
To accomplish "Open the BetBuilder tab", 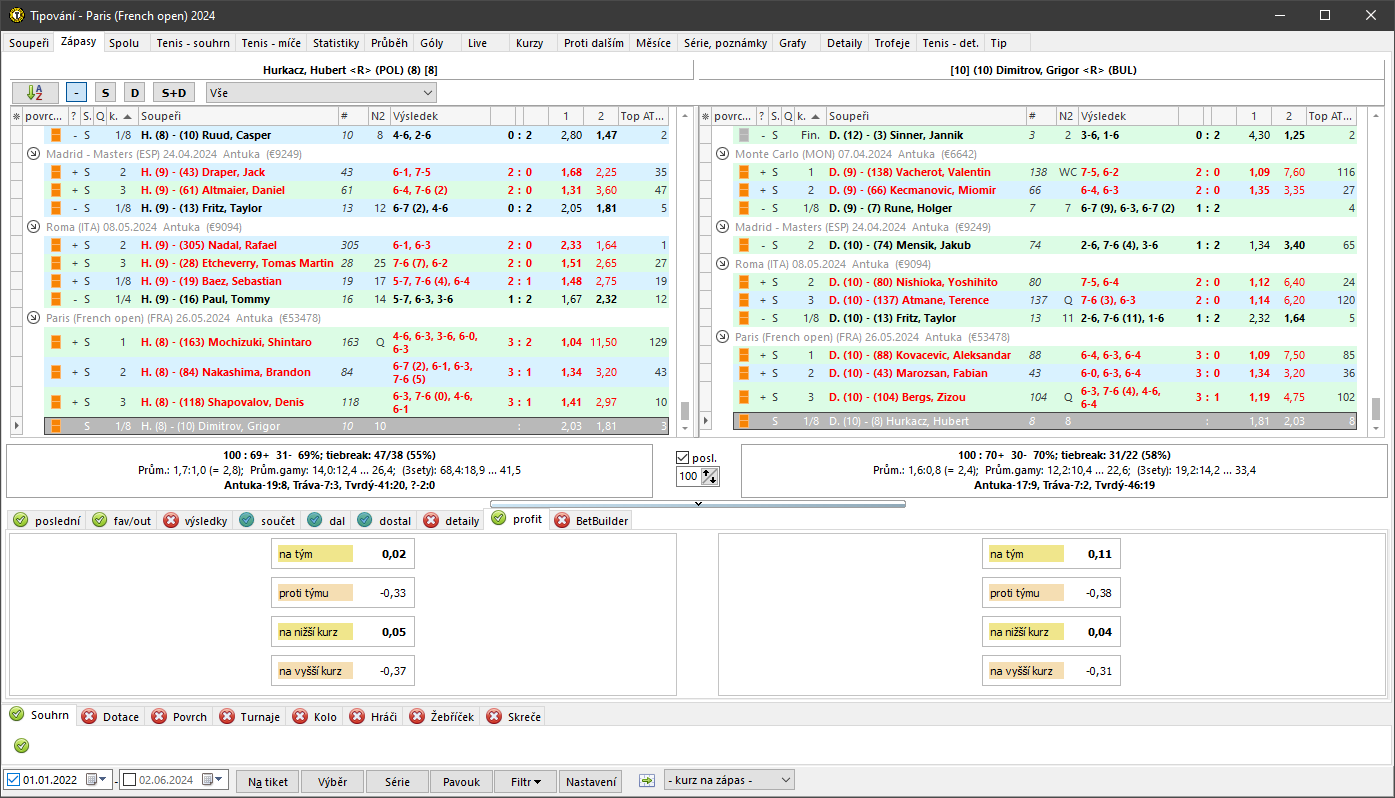I will click(592, 521).
